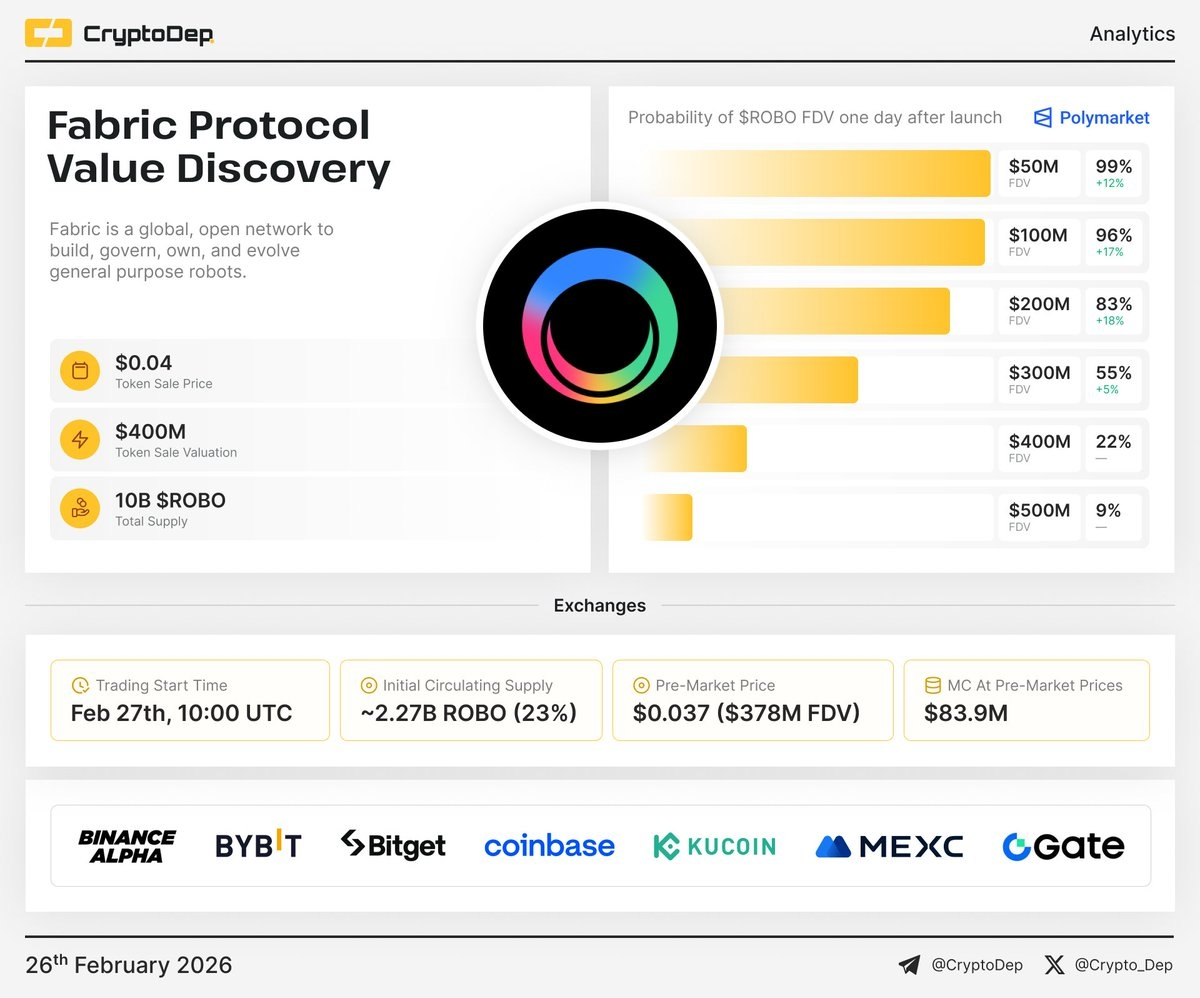Click the $400M token sale valuation value
The width and height of the screenshot is (1200, 998).
click(x=150, y=432)
